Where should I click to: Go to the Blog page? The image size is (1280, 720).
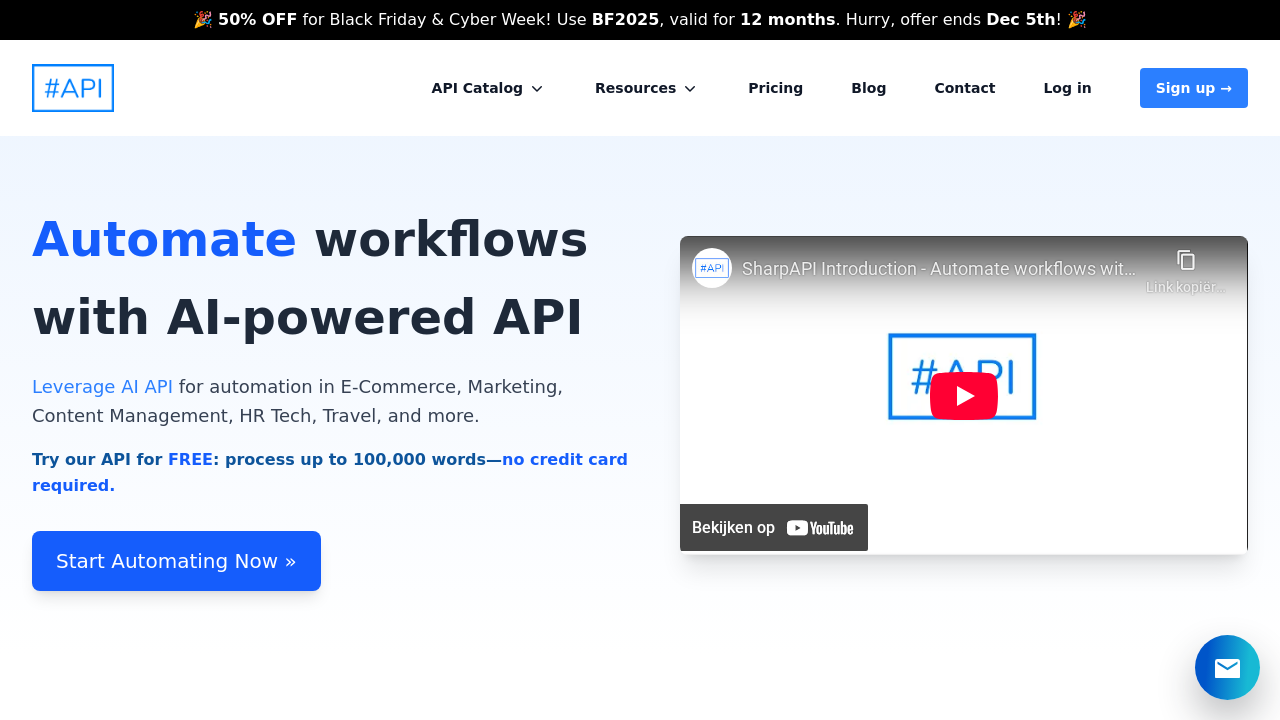pyautogui.click(x=868, y=88)
